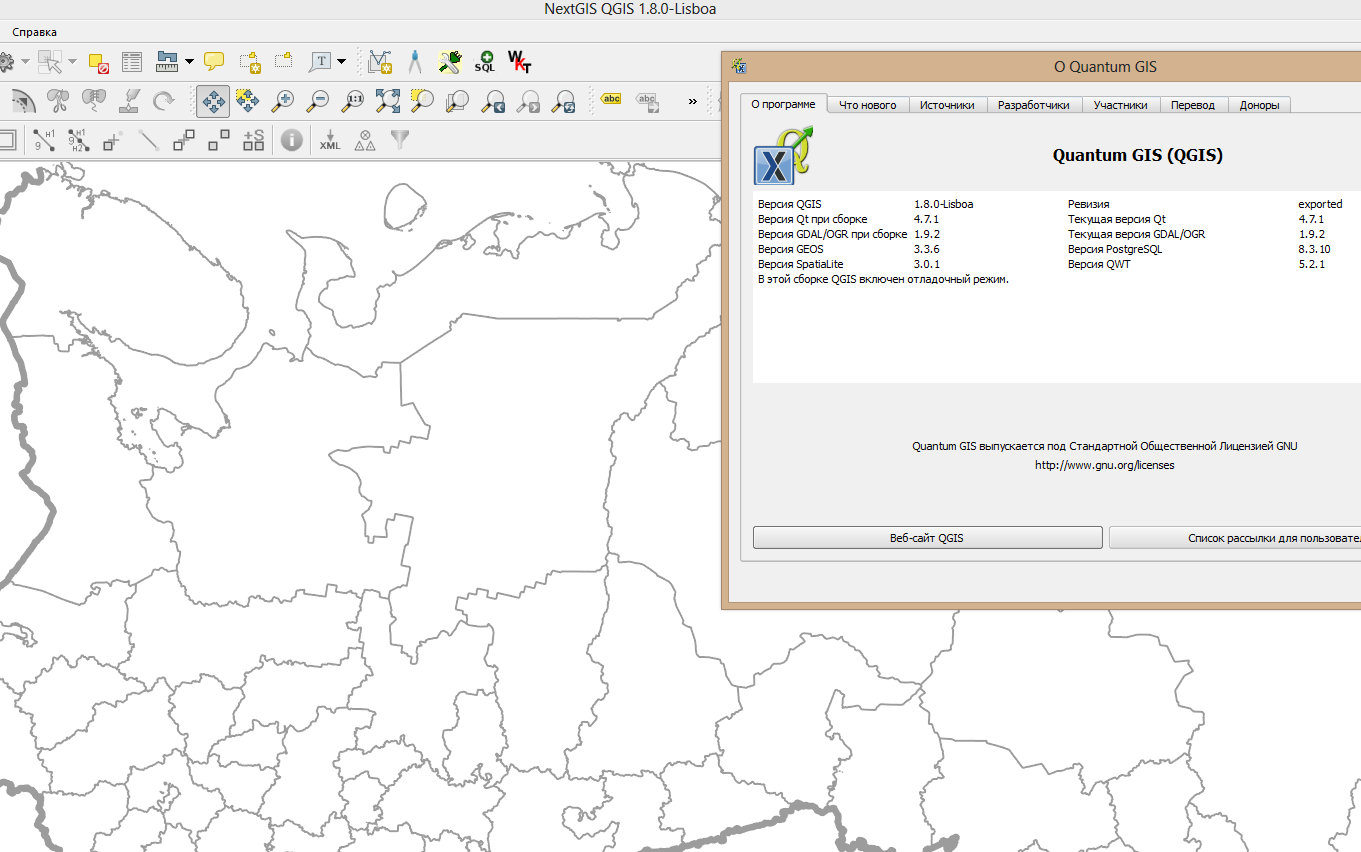This screenshot has height=852, width=1361.
Task: Click the gray funnel filter icon
Action: 400,140
